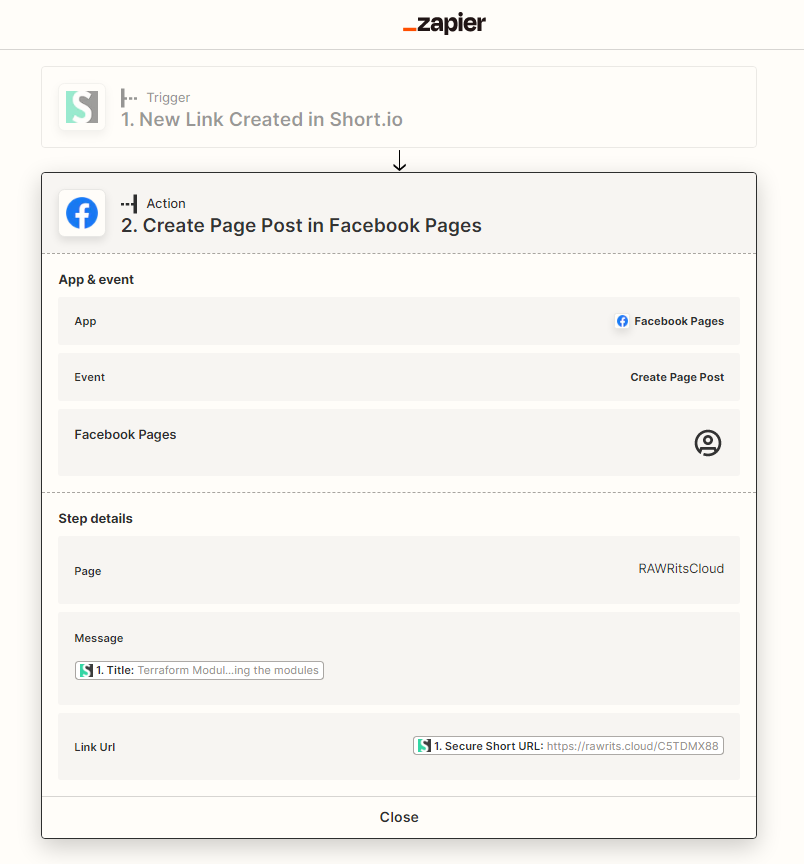Image resolution: width=804 pixels, height=864 pixels.
Task: Click the account profile icon in Facebook Pages row
Action: [708, 443]
